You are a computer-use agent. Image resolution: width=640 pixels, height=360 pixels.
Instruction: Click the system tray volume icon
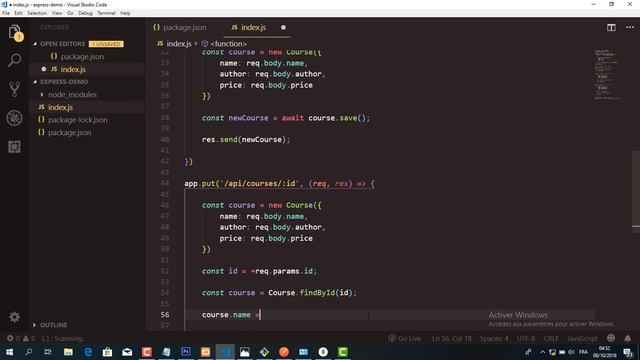point(571,352)
